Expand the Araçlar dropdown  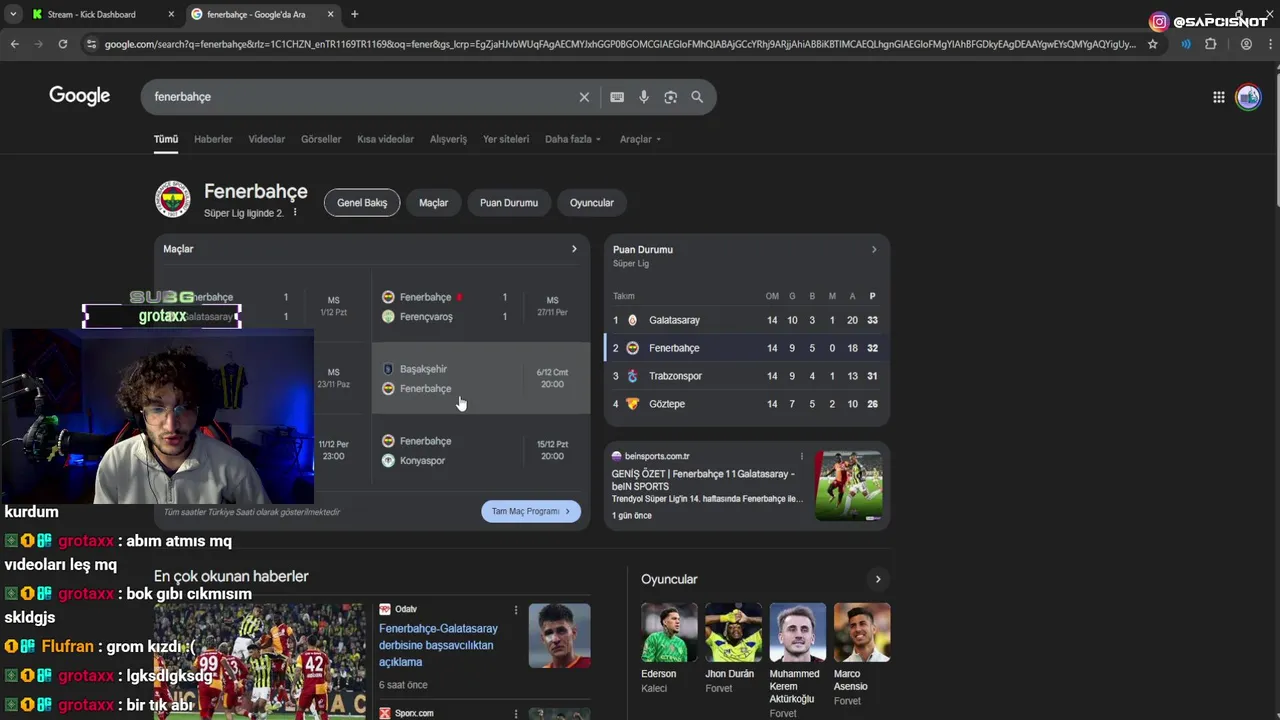[640, 139]
